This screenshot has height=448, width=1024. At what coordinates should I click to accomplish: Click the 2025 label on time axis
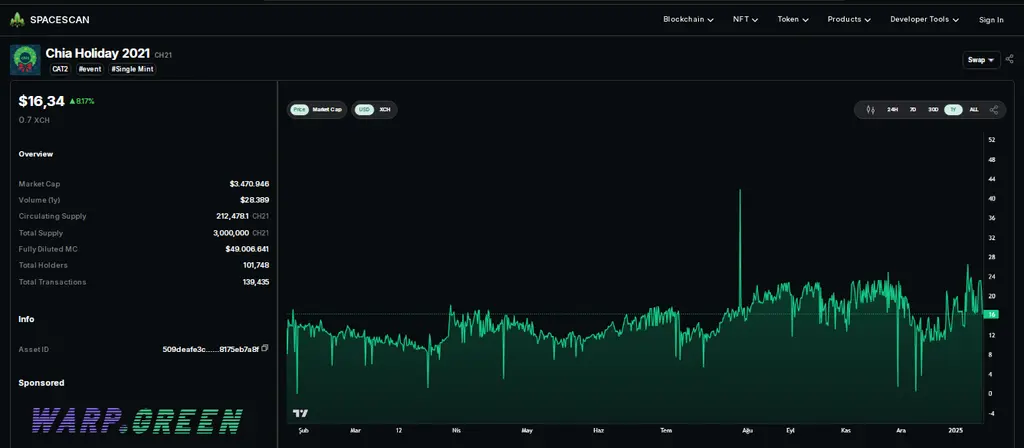(x=955, y=430)
